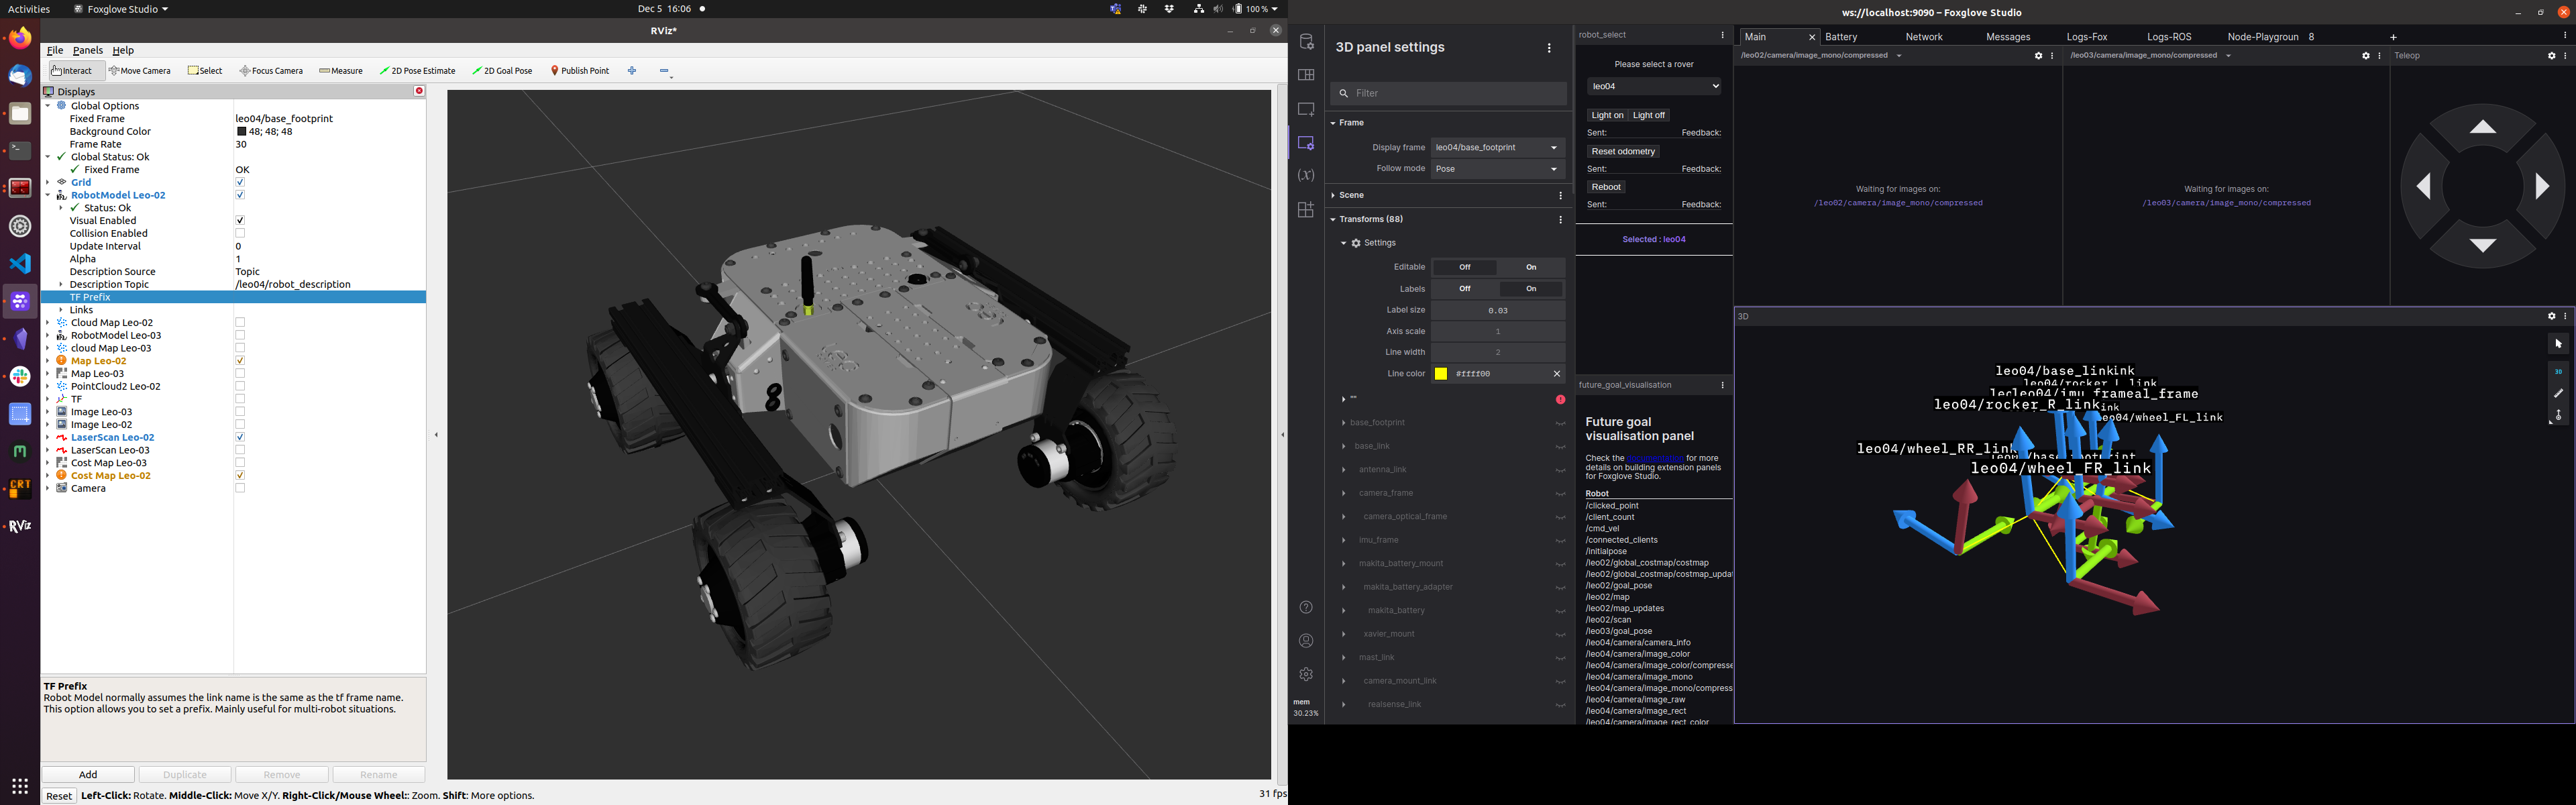Open the Foxglove extensions panel
The height and width of the screenshot is (805, 2576).
[x=1306, y=210]
